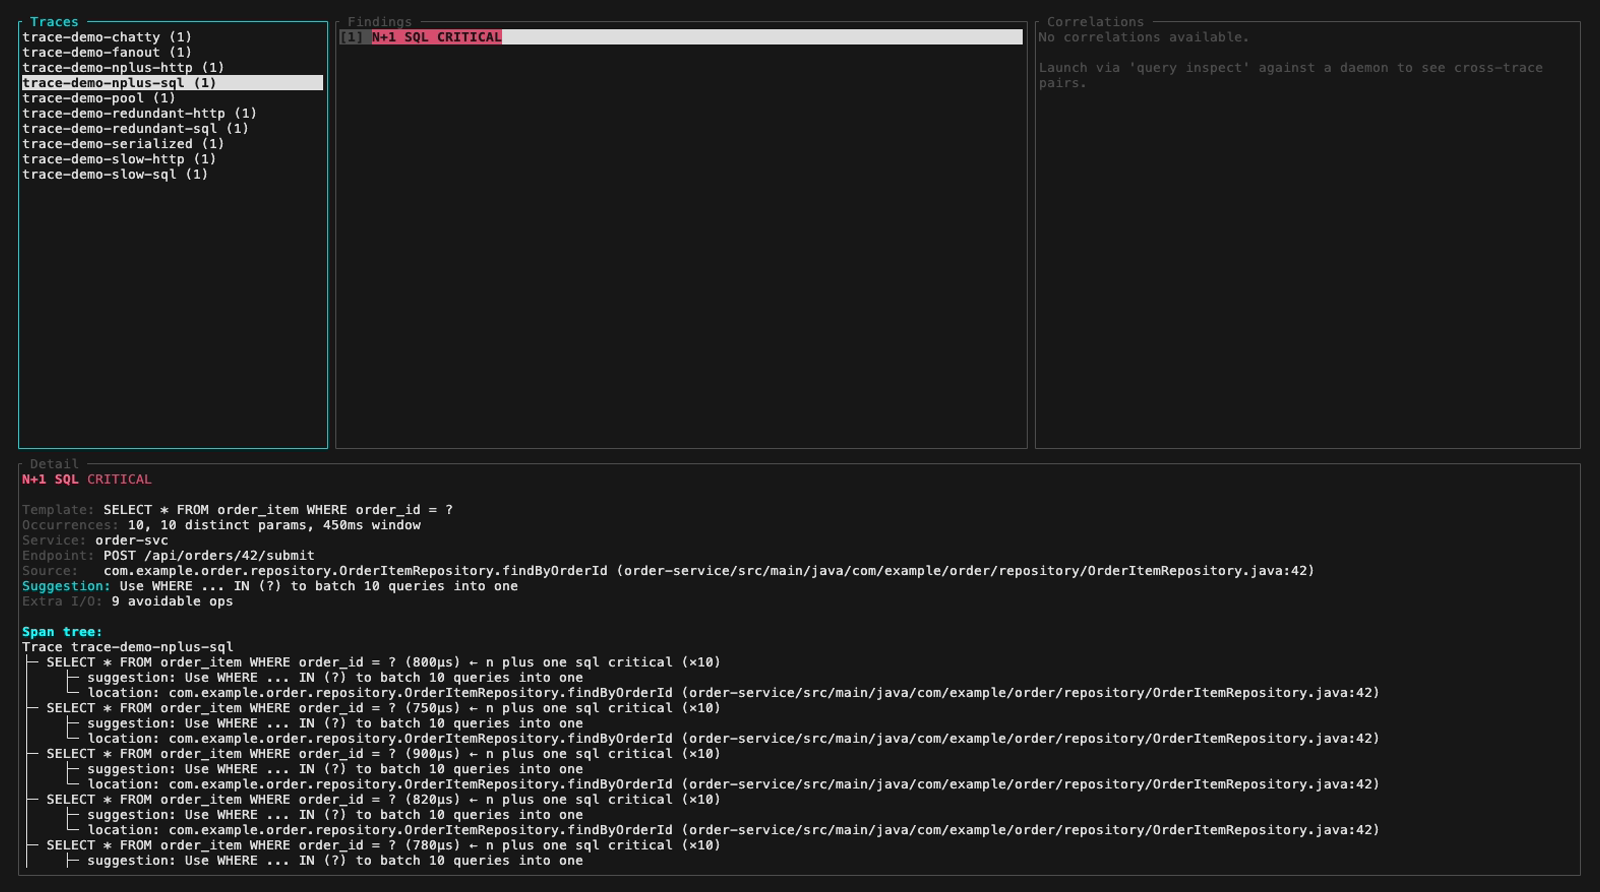This screenshot has height=892, width=1600.
Task: Select the SELECT span with 800µs
Action: pos(383,662)
